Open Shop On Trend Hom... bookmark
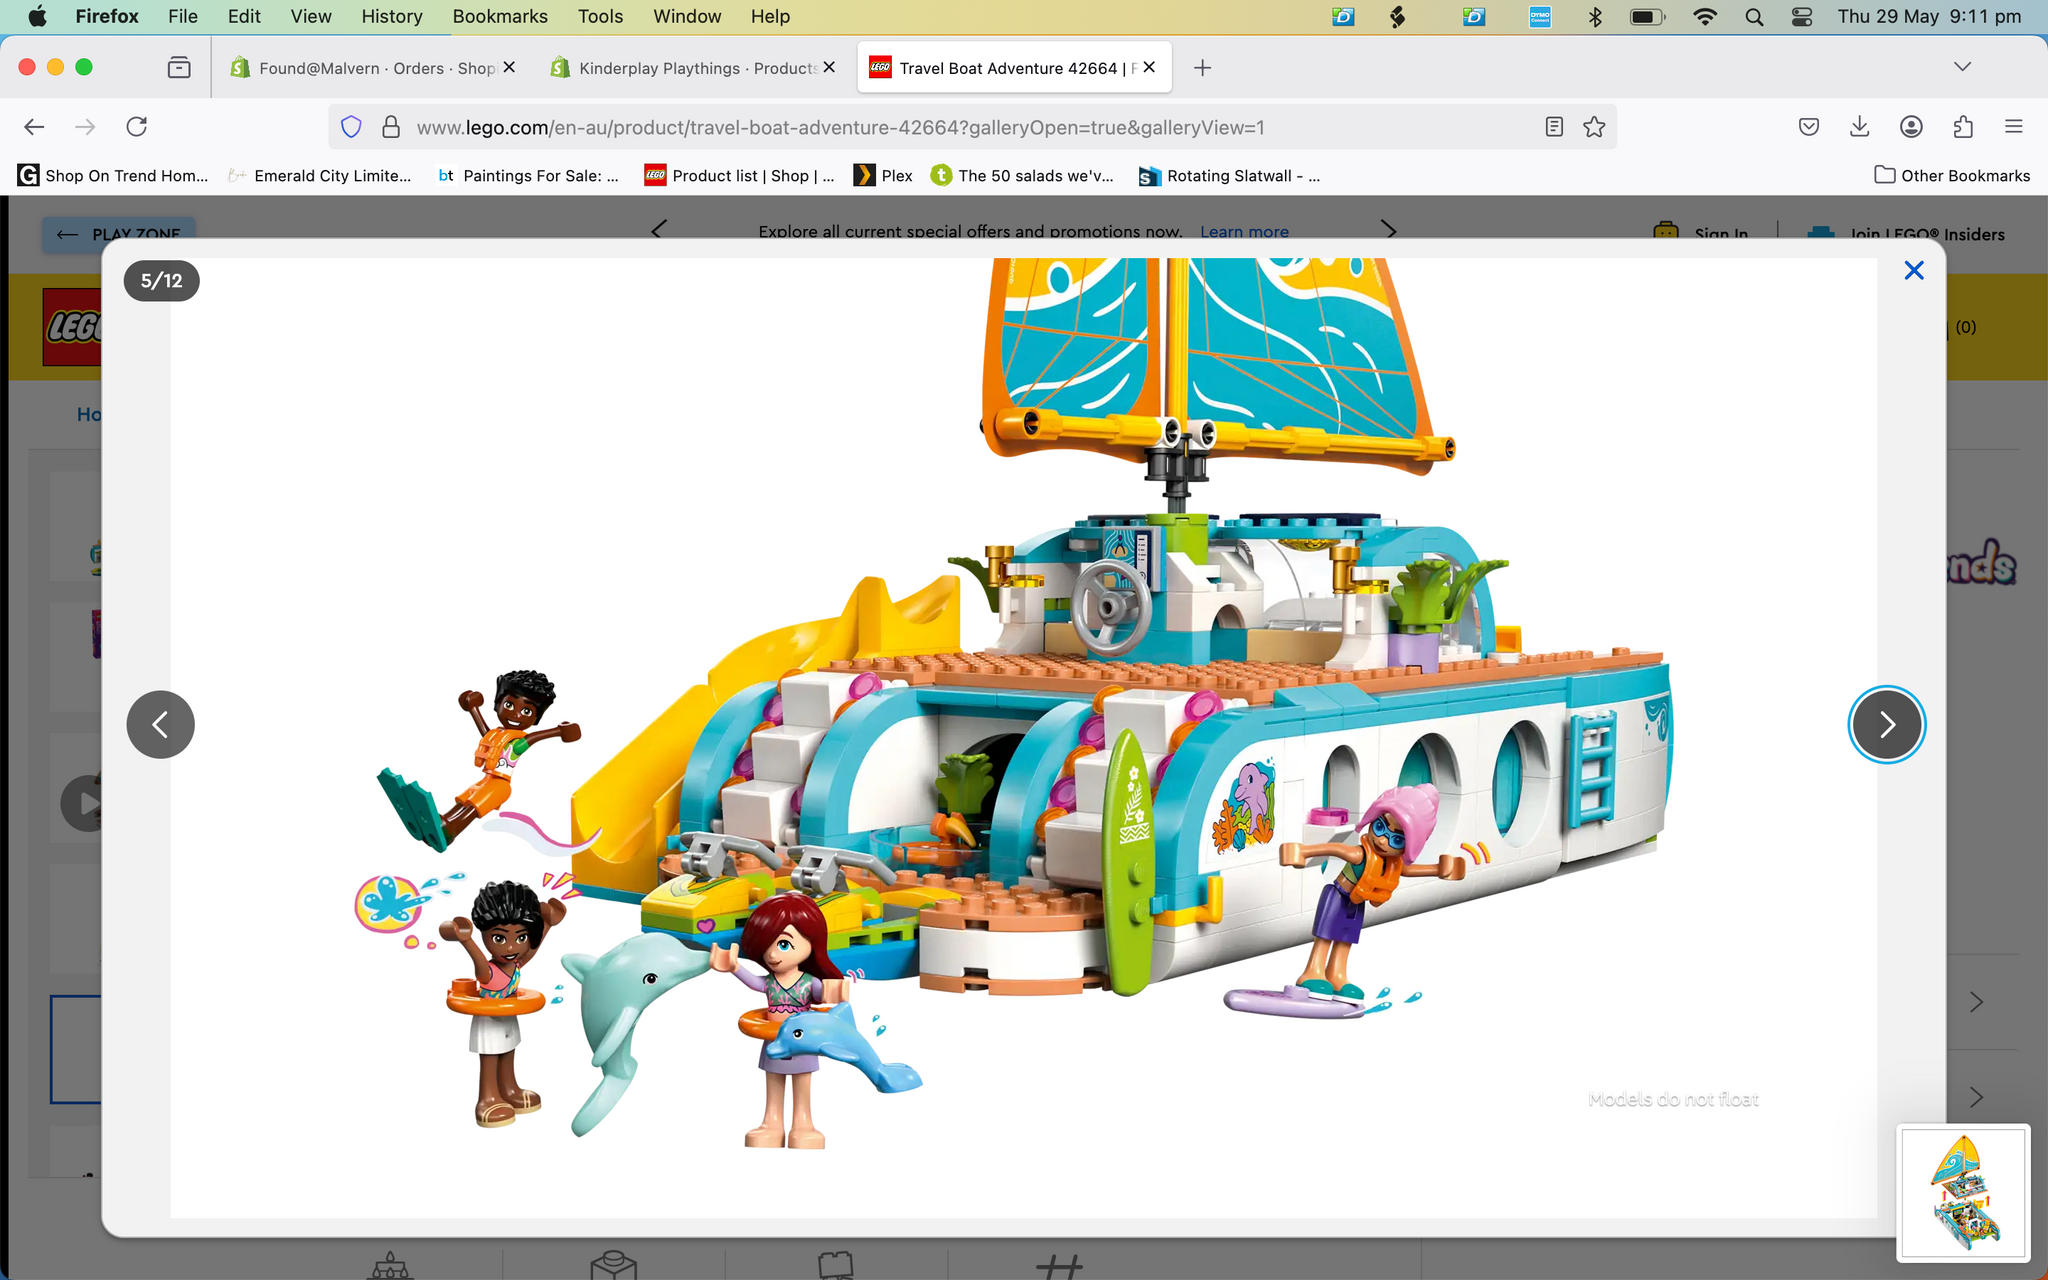The image size is (2048, 1280). coord(113,176)
